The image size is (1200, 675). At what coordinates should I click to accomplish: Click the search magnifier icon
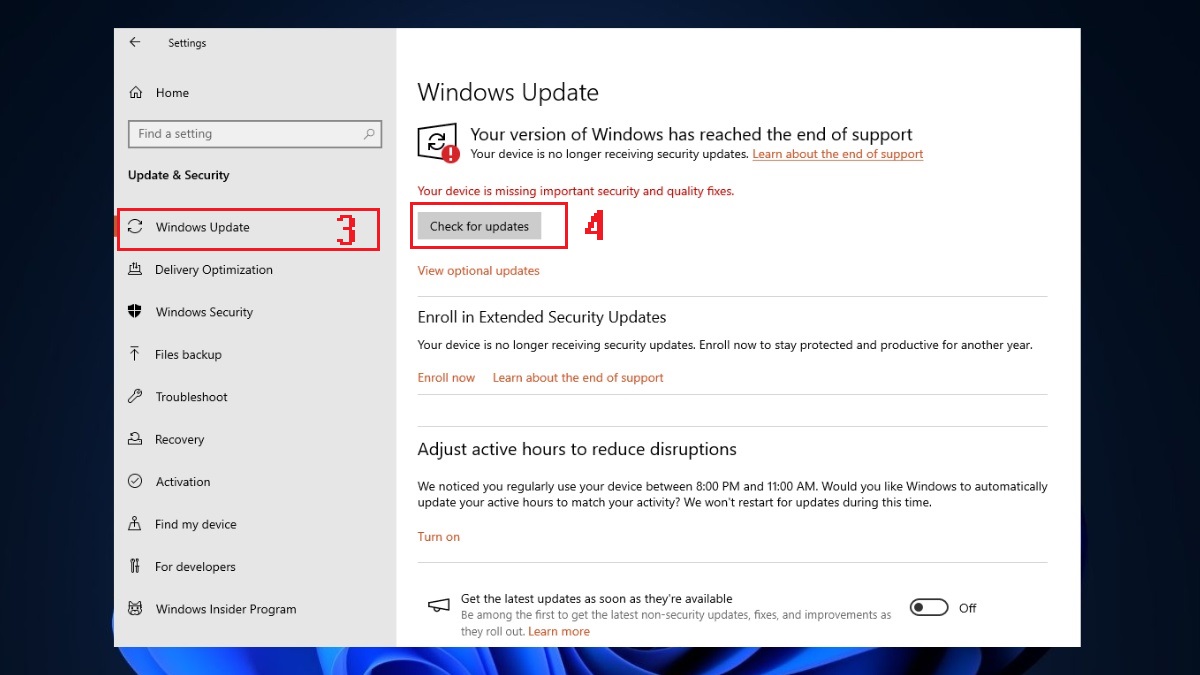tap(369, 134)
